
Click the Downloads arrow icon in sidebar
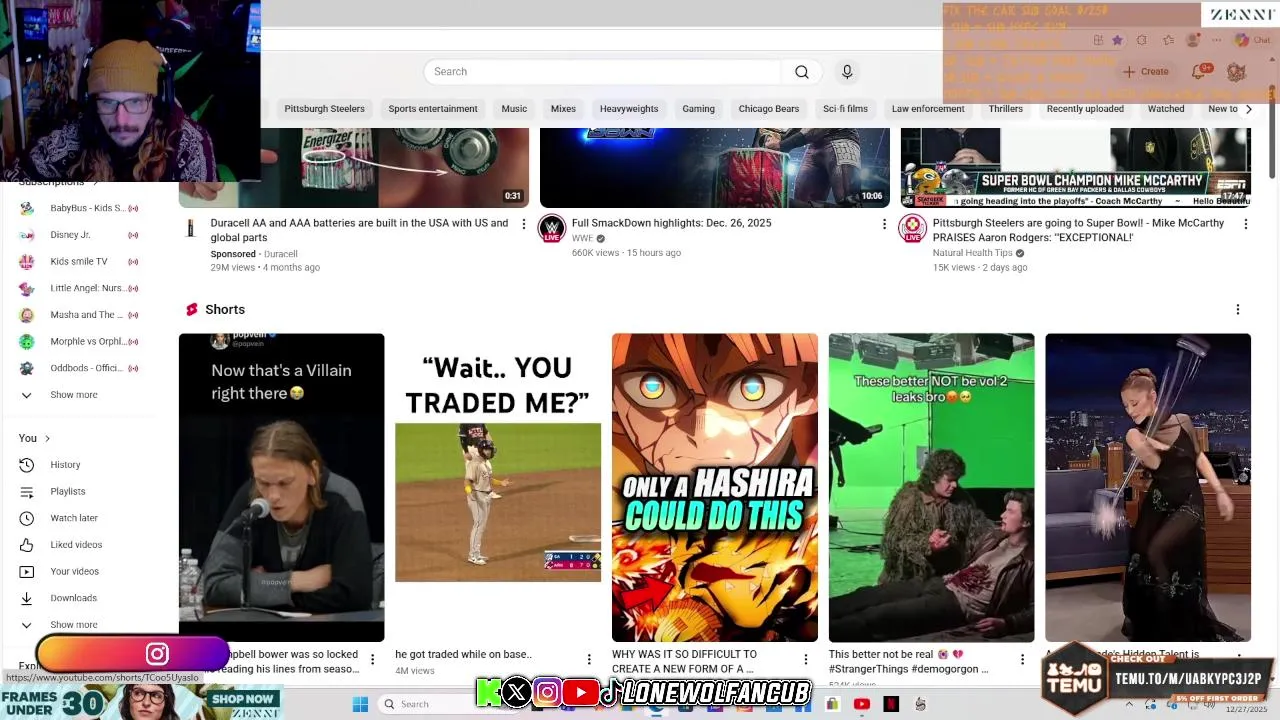[27, 598]
